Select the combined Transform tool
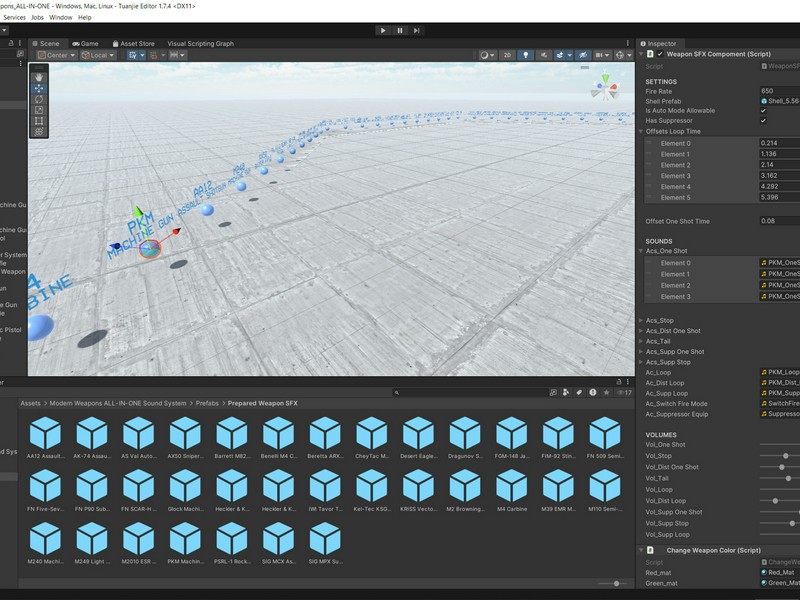Image resolution: width=800 pixels, height=600 pixels. point(39,132)
